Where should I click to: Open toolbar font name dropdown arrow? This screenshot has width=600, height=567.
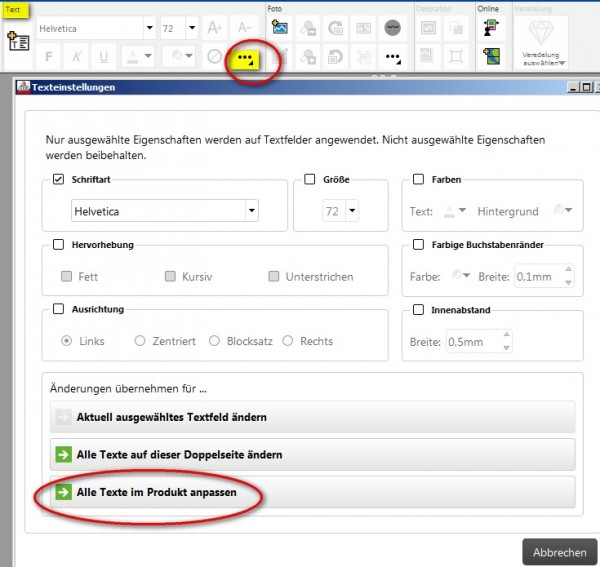150,28
